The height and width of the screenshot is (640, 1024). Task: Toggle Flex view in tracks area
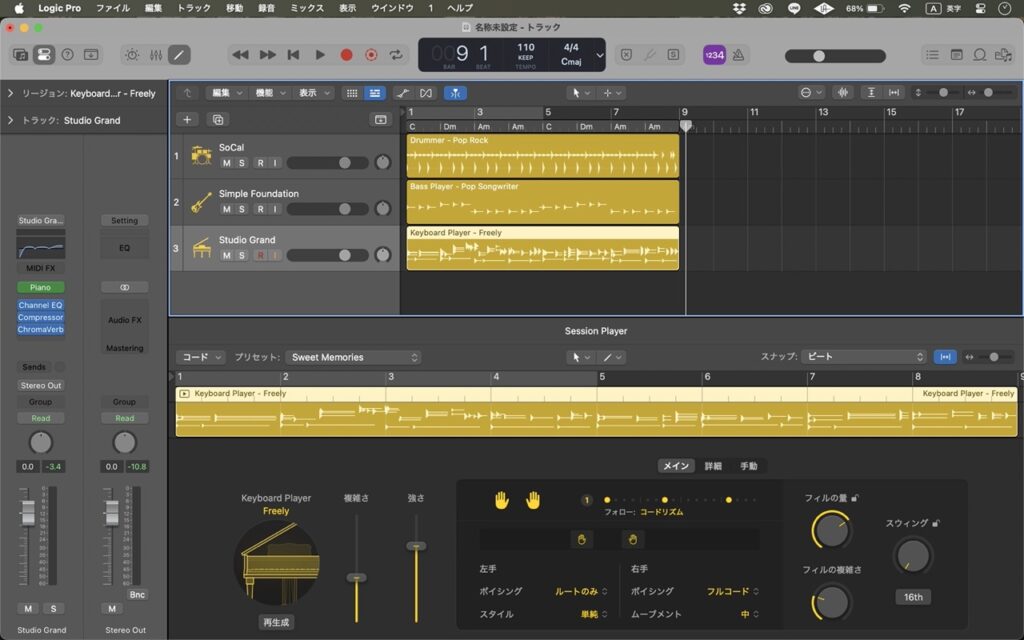426,93
